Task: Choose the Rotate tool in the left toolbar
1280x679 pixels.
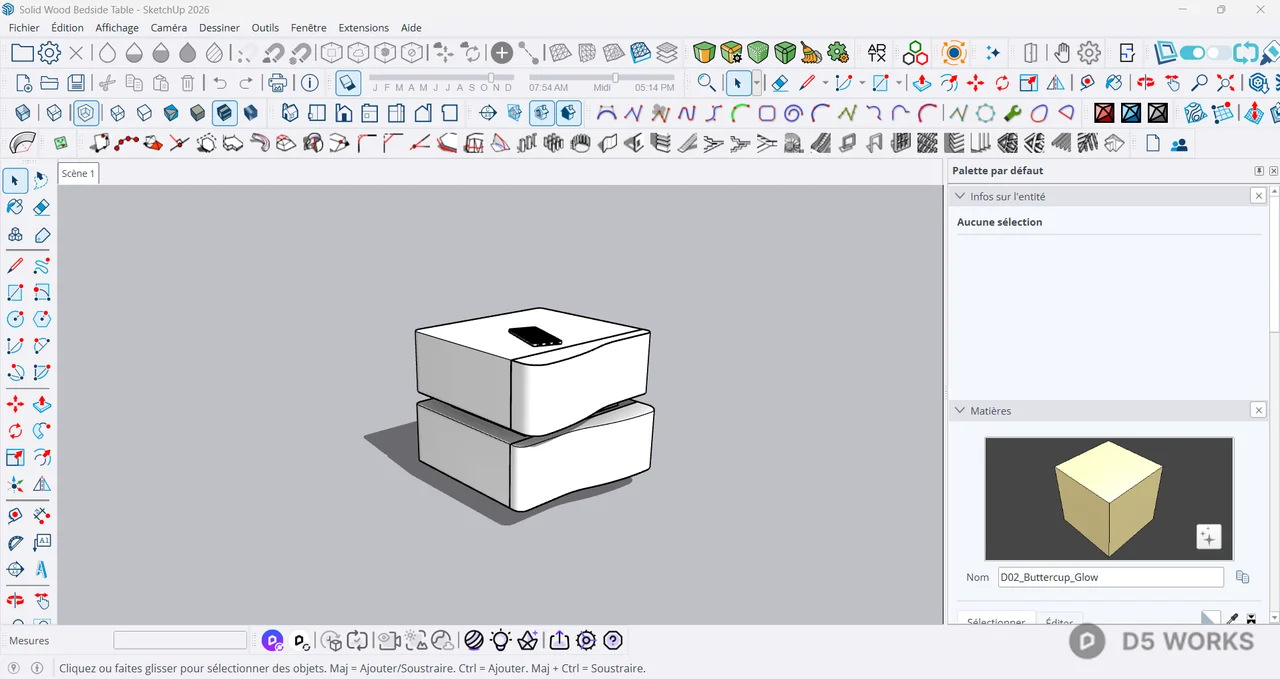Action: [x=15, y=431]
